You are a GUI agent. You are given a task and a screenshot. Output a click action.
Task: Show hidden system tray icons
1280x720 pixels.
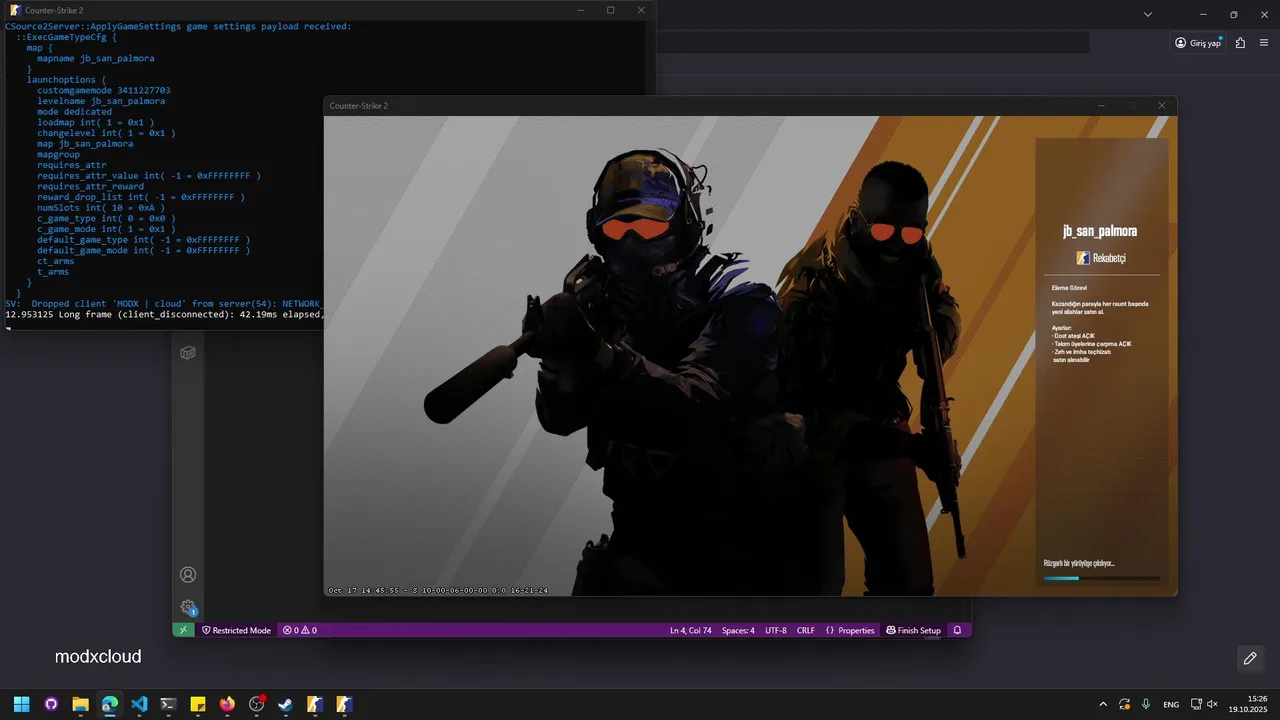click(x=1103, y=704)
